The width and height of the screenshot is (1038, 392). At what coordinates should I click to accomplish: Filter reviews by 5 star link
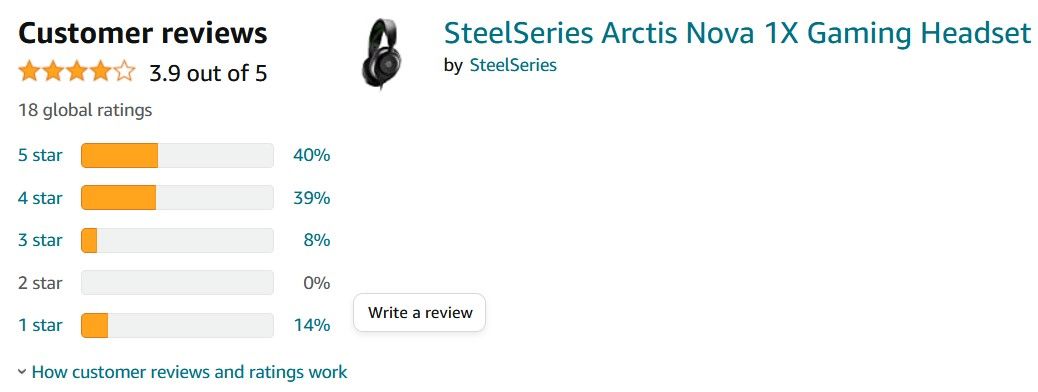click(x=40, y=156)
